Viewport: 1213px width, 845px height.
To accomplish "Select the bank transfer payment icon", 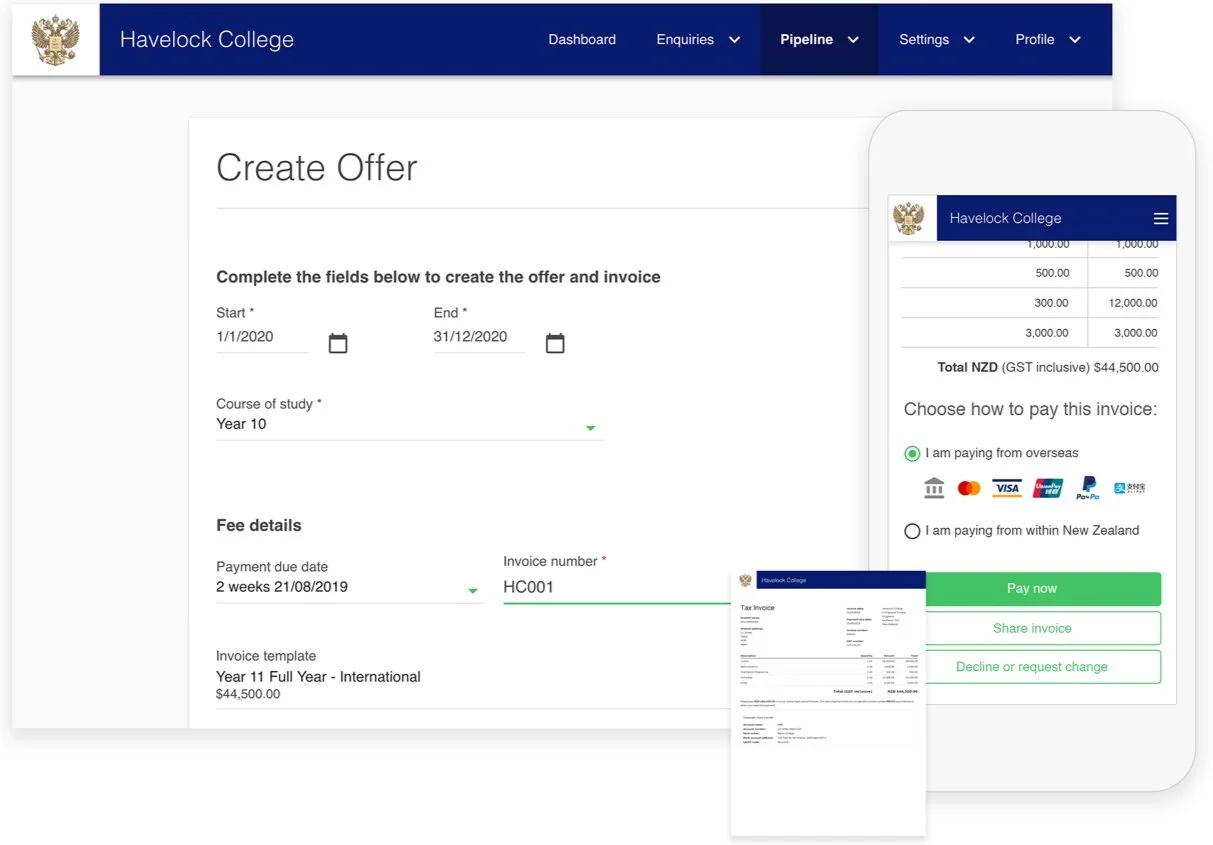I will (x=933, y=488).
